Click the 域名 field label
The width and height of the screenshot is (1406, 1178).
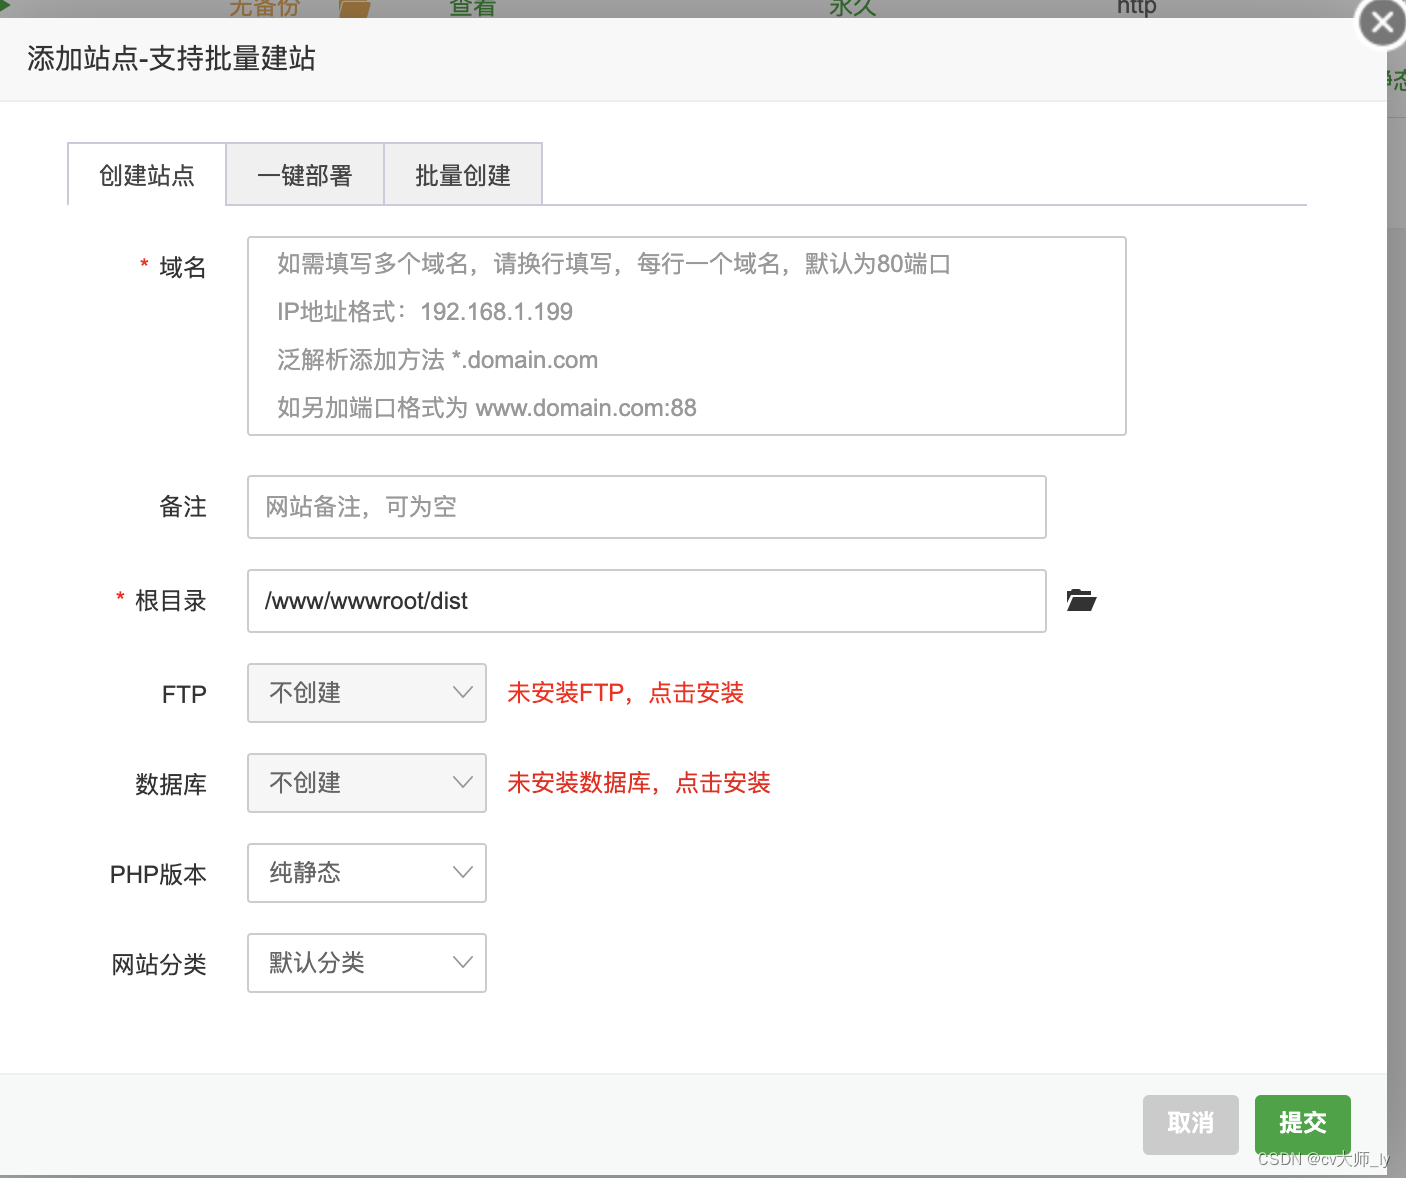coord(183,267)
